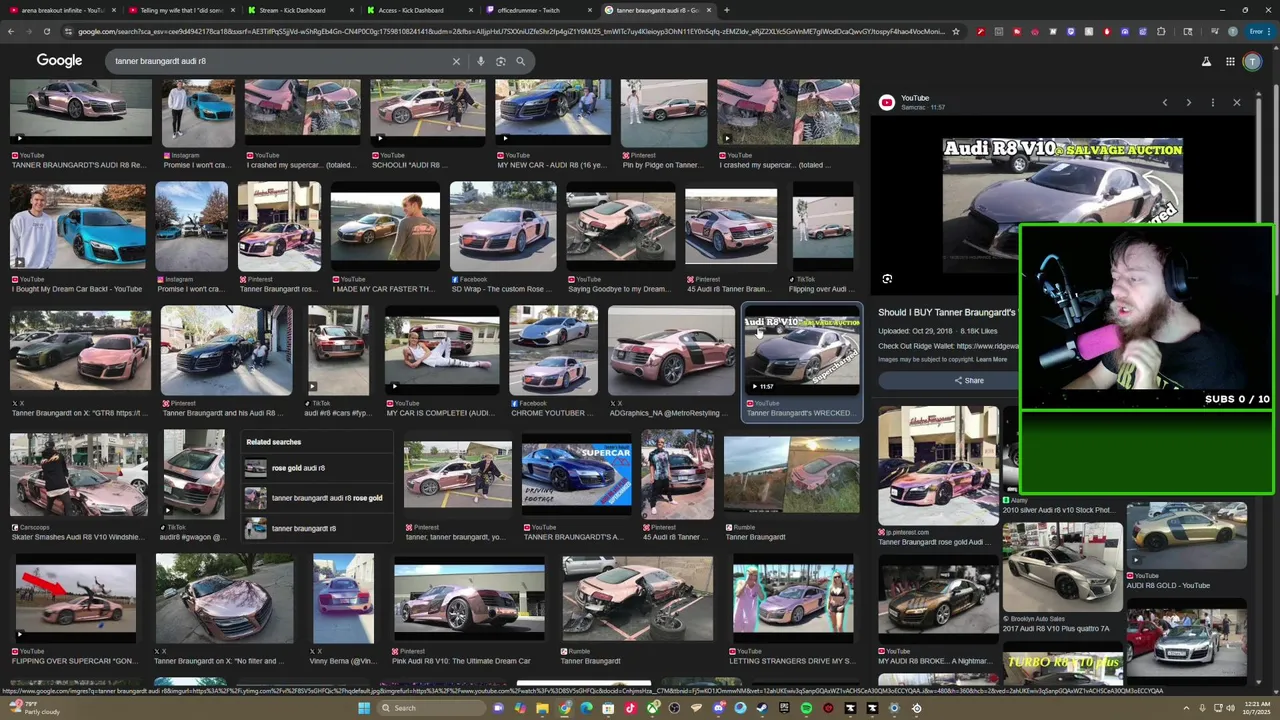Click the Google logo
Screen dimensions: 1280x720
pyautogui.click(x=59, y=61)
